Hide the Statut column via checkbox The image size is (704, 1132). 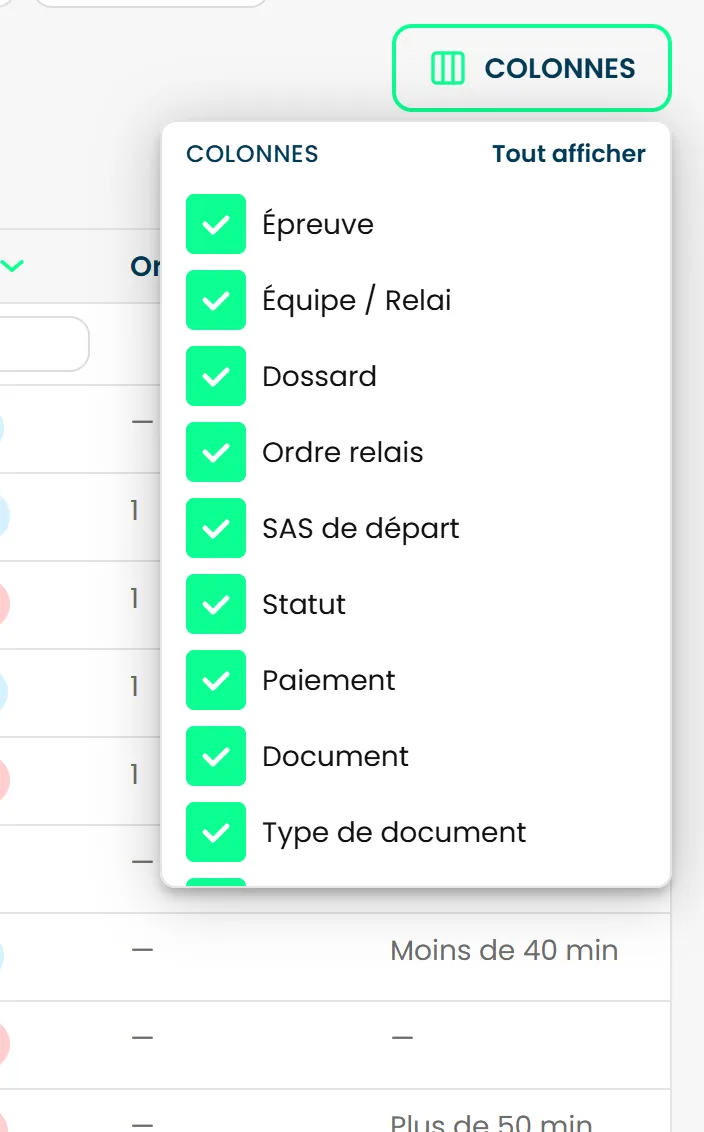[x=216, y=604]
